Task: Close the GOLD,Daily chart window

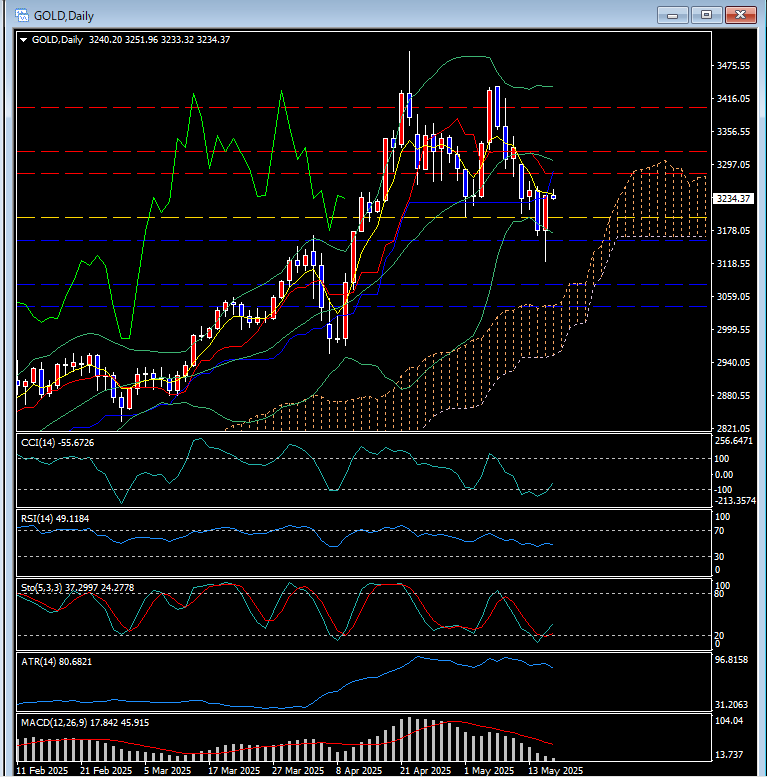Action: 740,15
